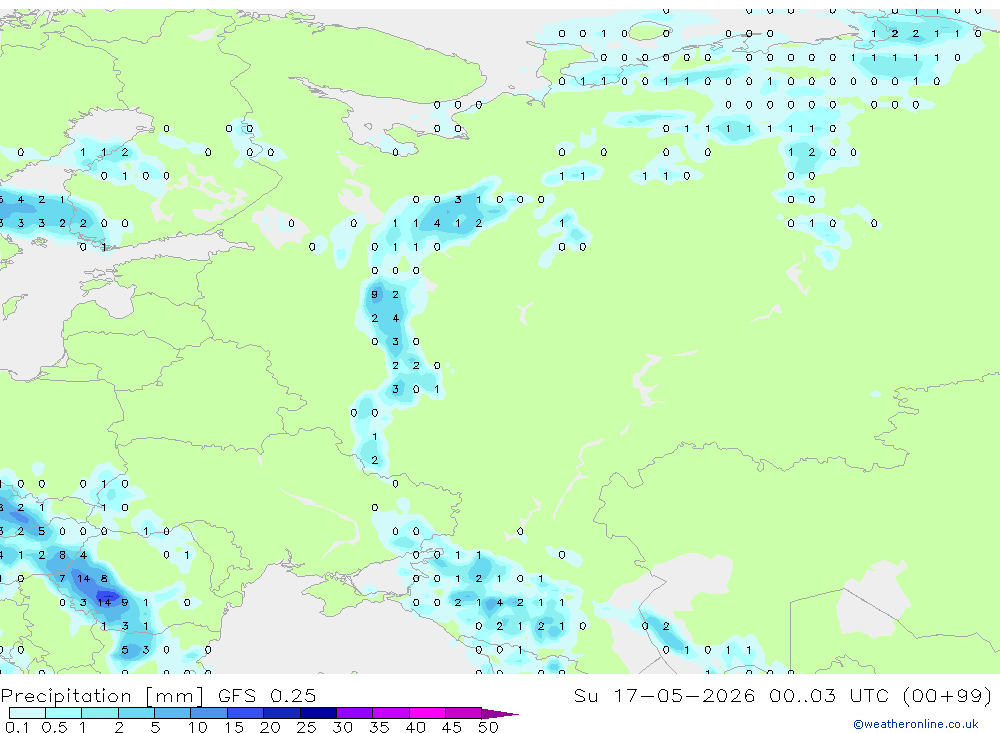Click the 'GFS 0.25' model label
Viewport: 1000px width, 733px height.
tap(267, 695)
